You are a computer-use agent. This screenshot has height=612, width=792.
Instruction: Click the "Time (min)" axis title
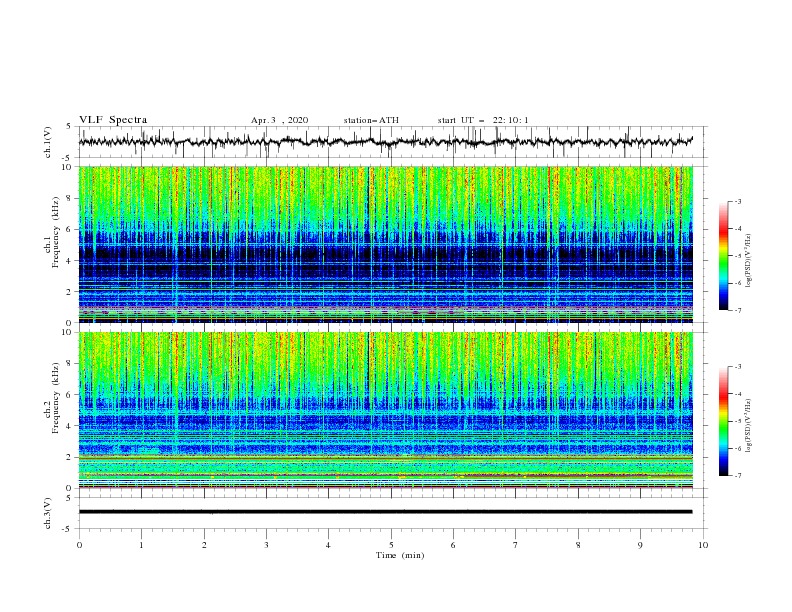click(400, 555)
